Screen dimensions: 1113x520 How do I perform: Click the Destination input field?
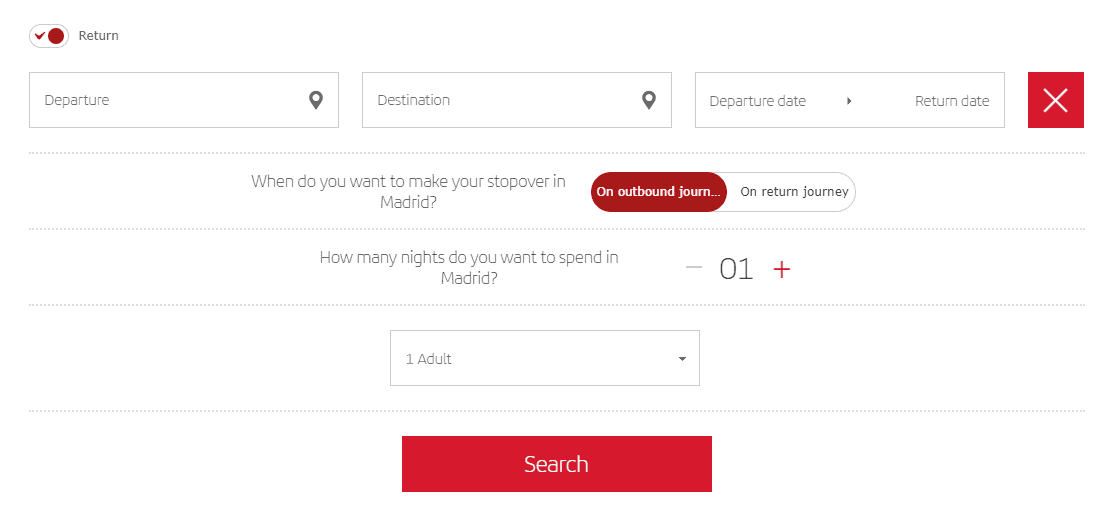(517, 100)
